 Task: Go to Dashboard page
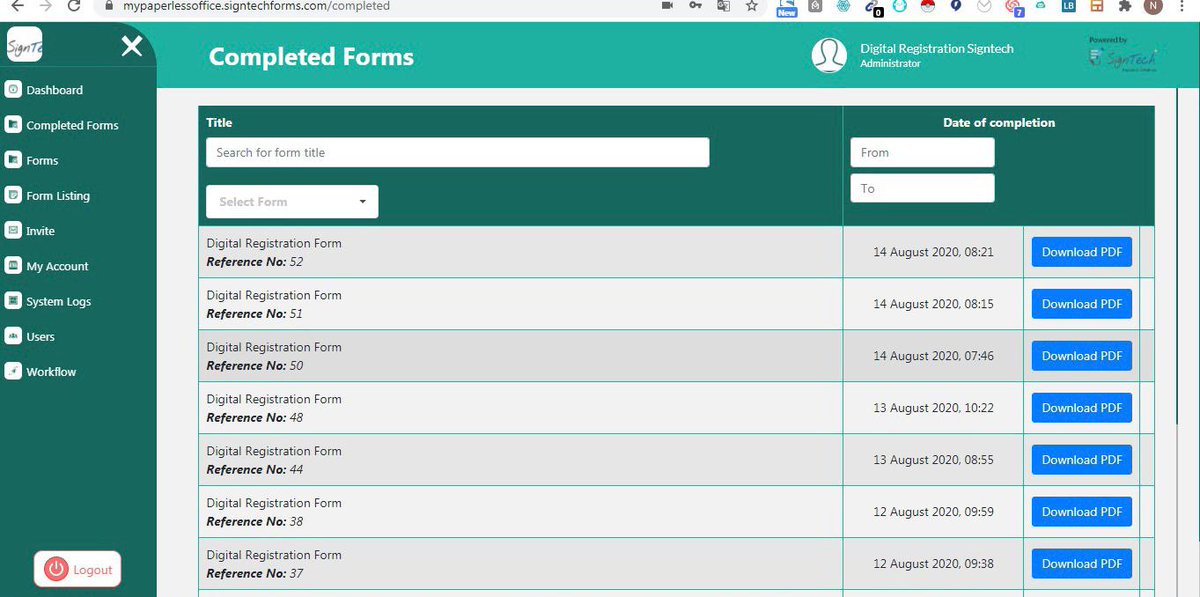click(55, 90)
